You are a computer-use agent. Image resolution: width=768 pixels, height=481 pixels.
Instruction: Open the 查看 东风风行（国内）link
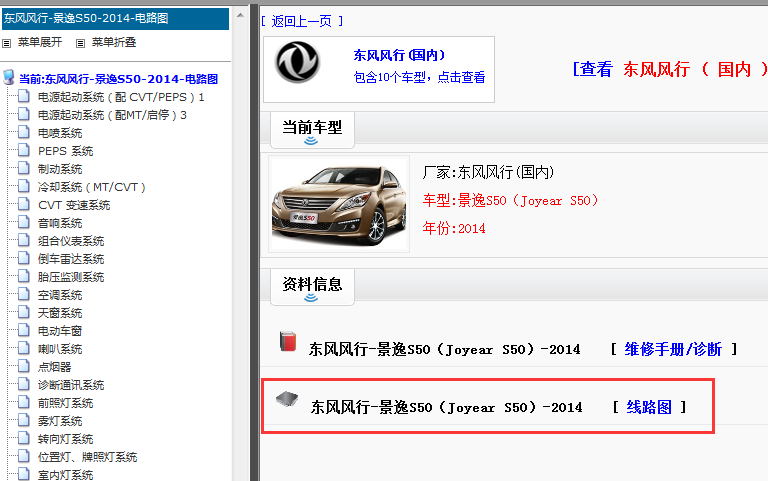click(670, 69)
